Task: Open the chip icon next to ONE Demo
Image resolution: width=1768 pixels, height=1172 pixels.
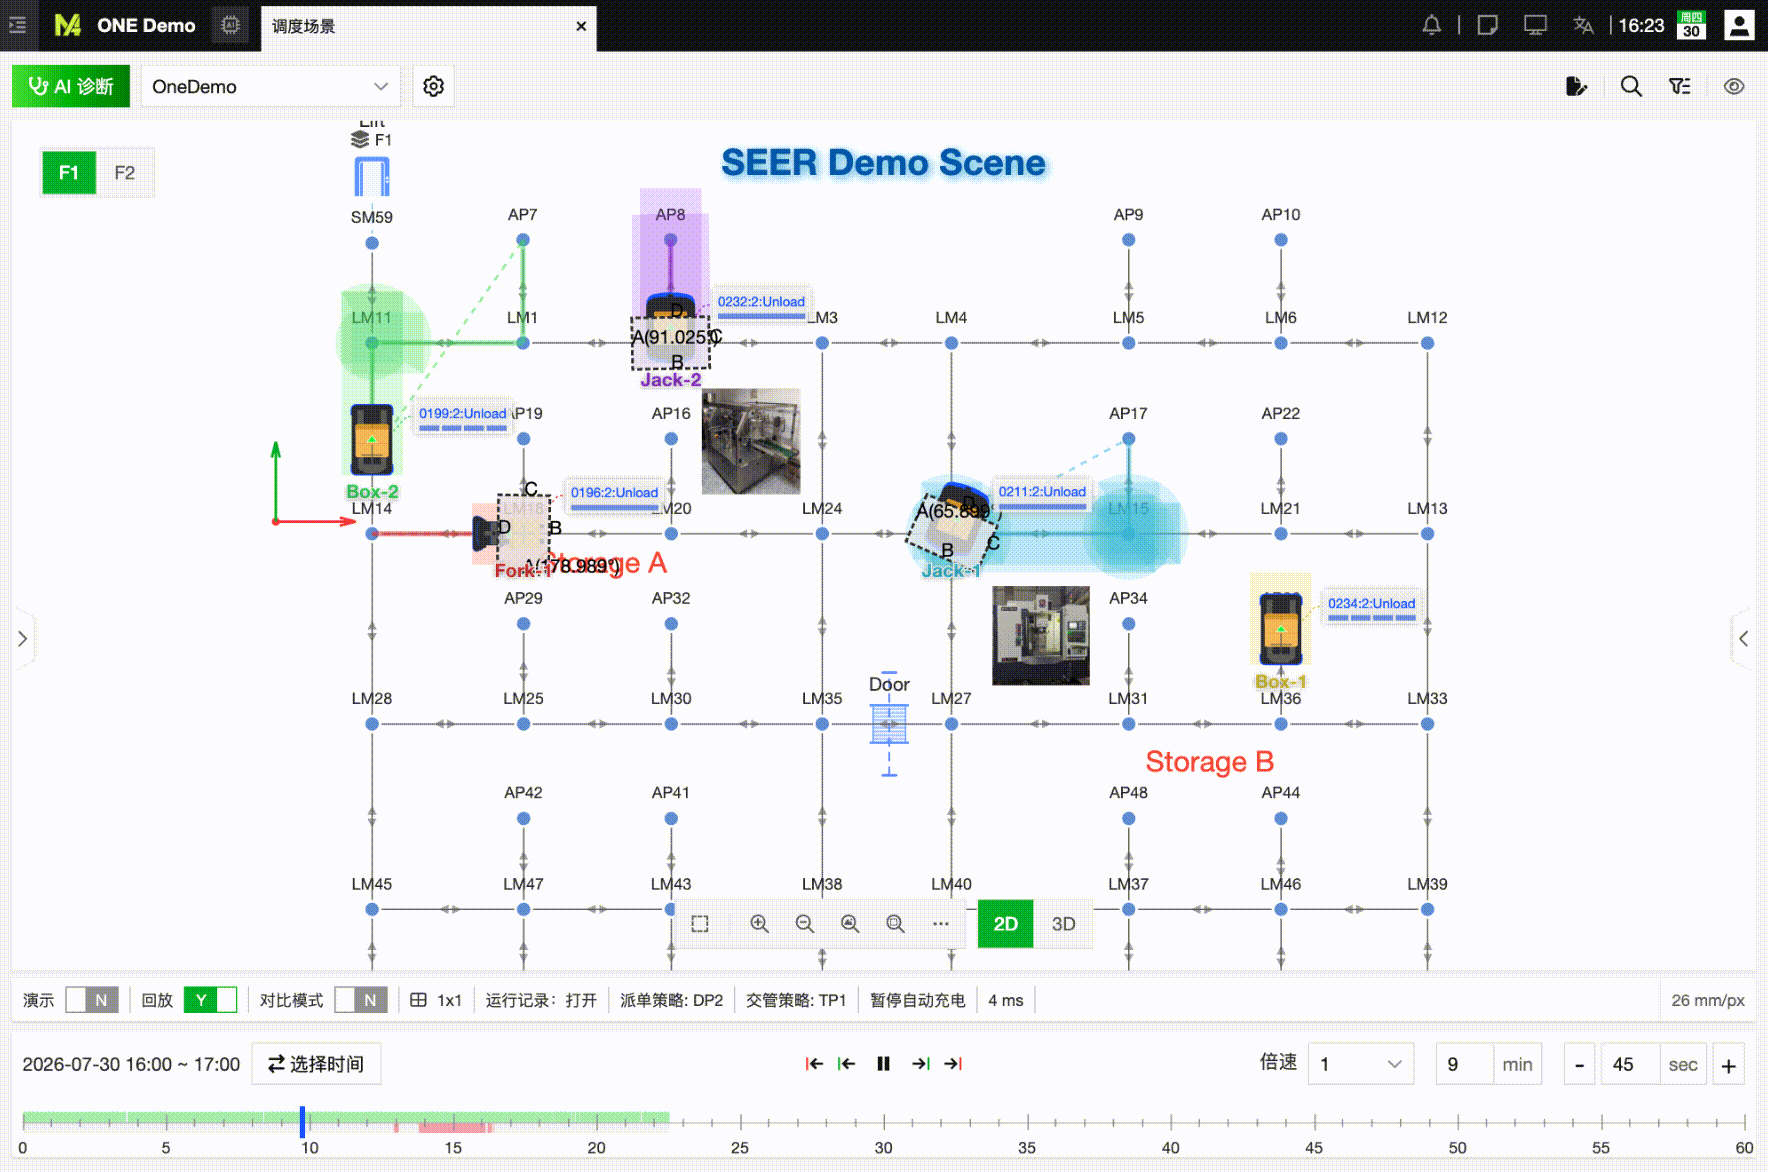Action: pyautogui.click(x=230, y=25)
